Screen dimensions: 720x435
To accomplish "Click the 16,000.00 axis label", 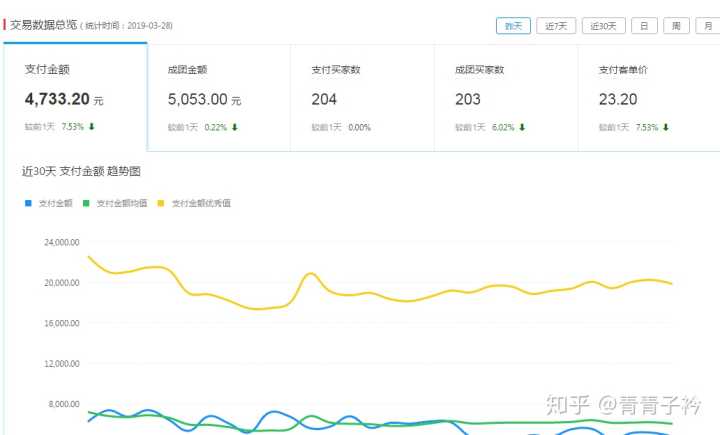I will pos(62,323).
